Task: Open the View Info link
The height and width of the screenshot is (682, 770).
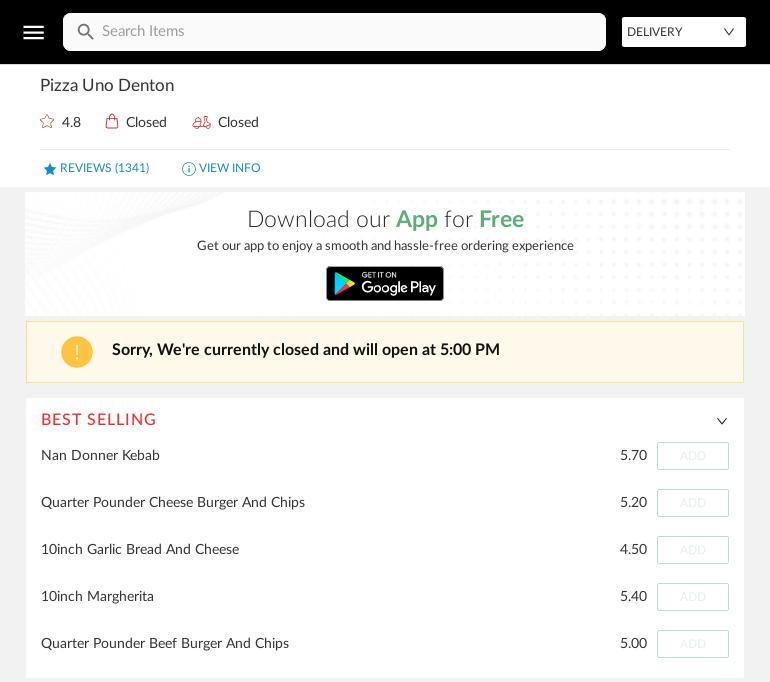Action: click(229, 168)
